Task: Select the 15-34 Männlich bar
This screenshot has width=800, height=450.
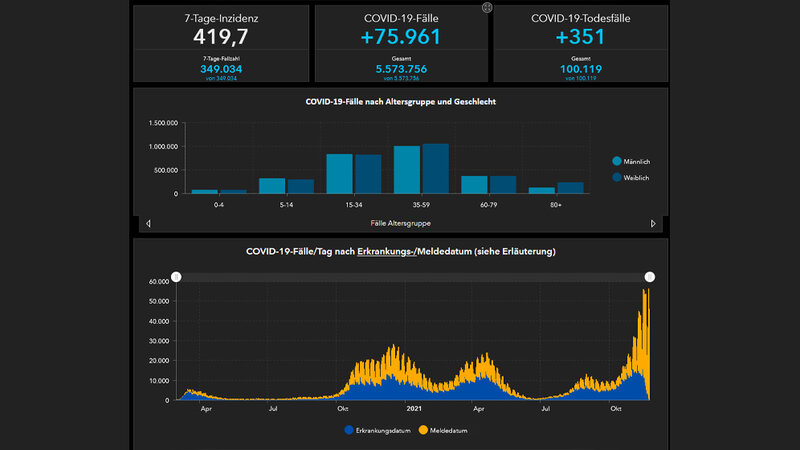Action: [x=339, y=173]
